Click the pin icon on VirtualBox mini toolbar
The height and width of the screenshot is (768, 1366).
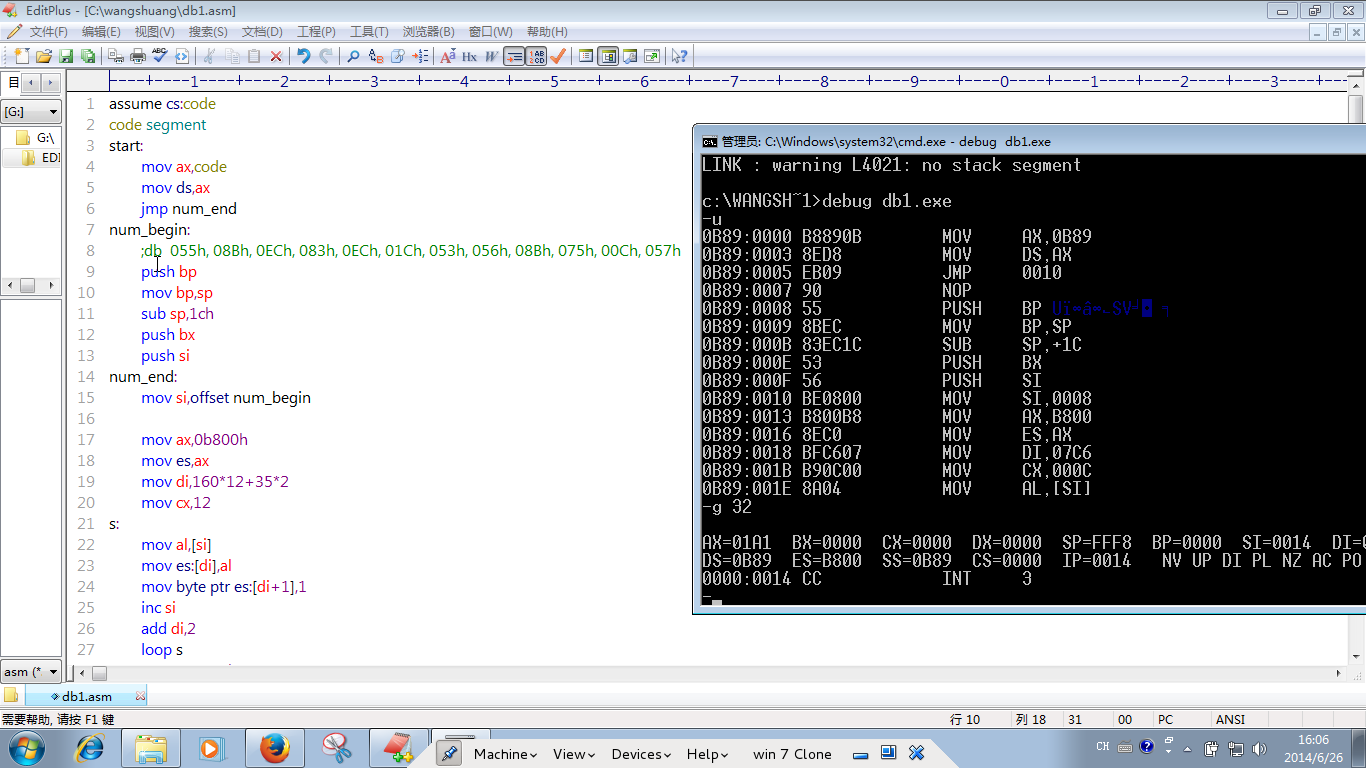449,754
